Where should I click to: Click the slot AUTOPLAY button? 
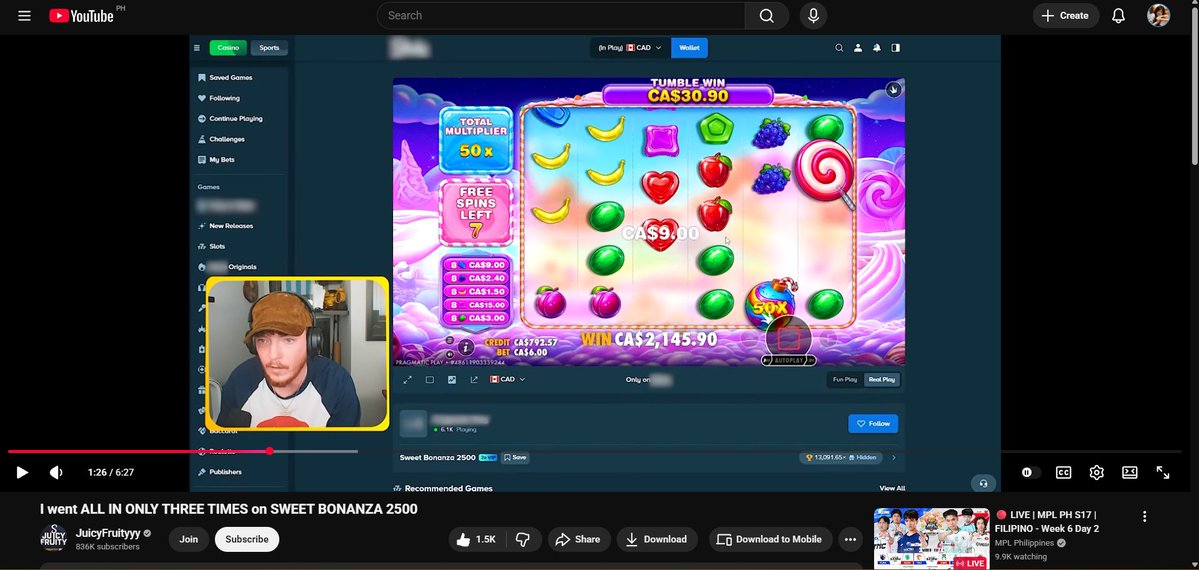[789, 360]
